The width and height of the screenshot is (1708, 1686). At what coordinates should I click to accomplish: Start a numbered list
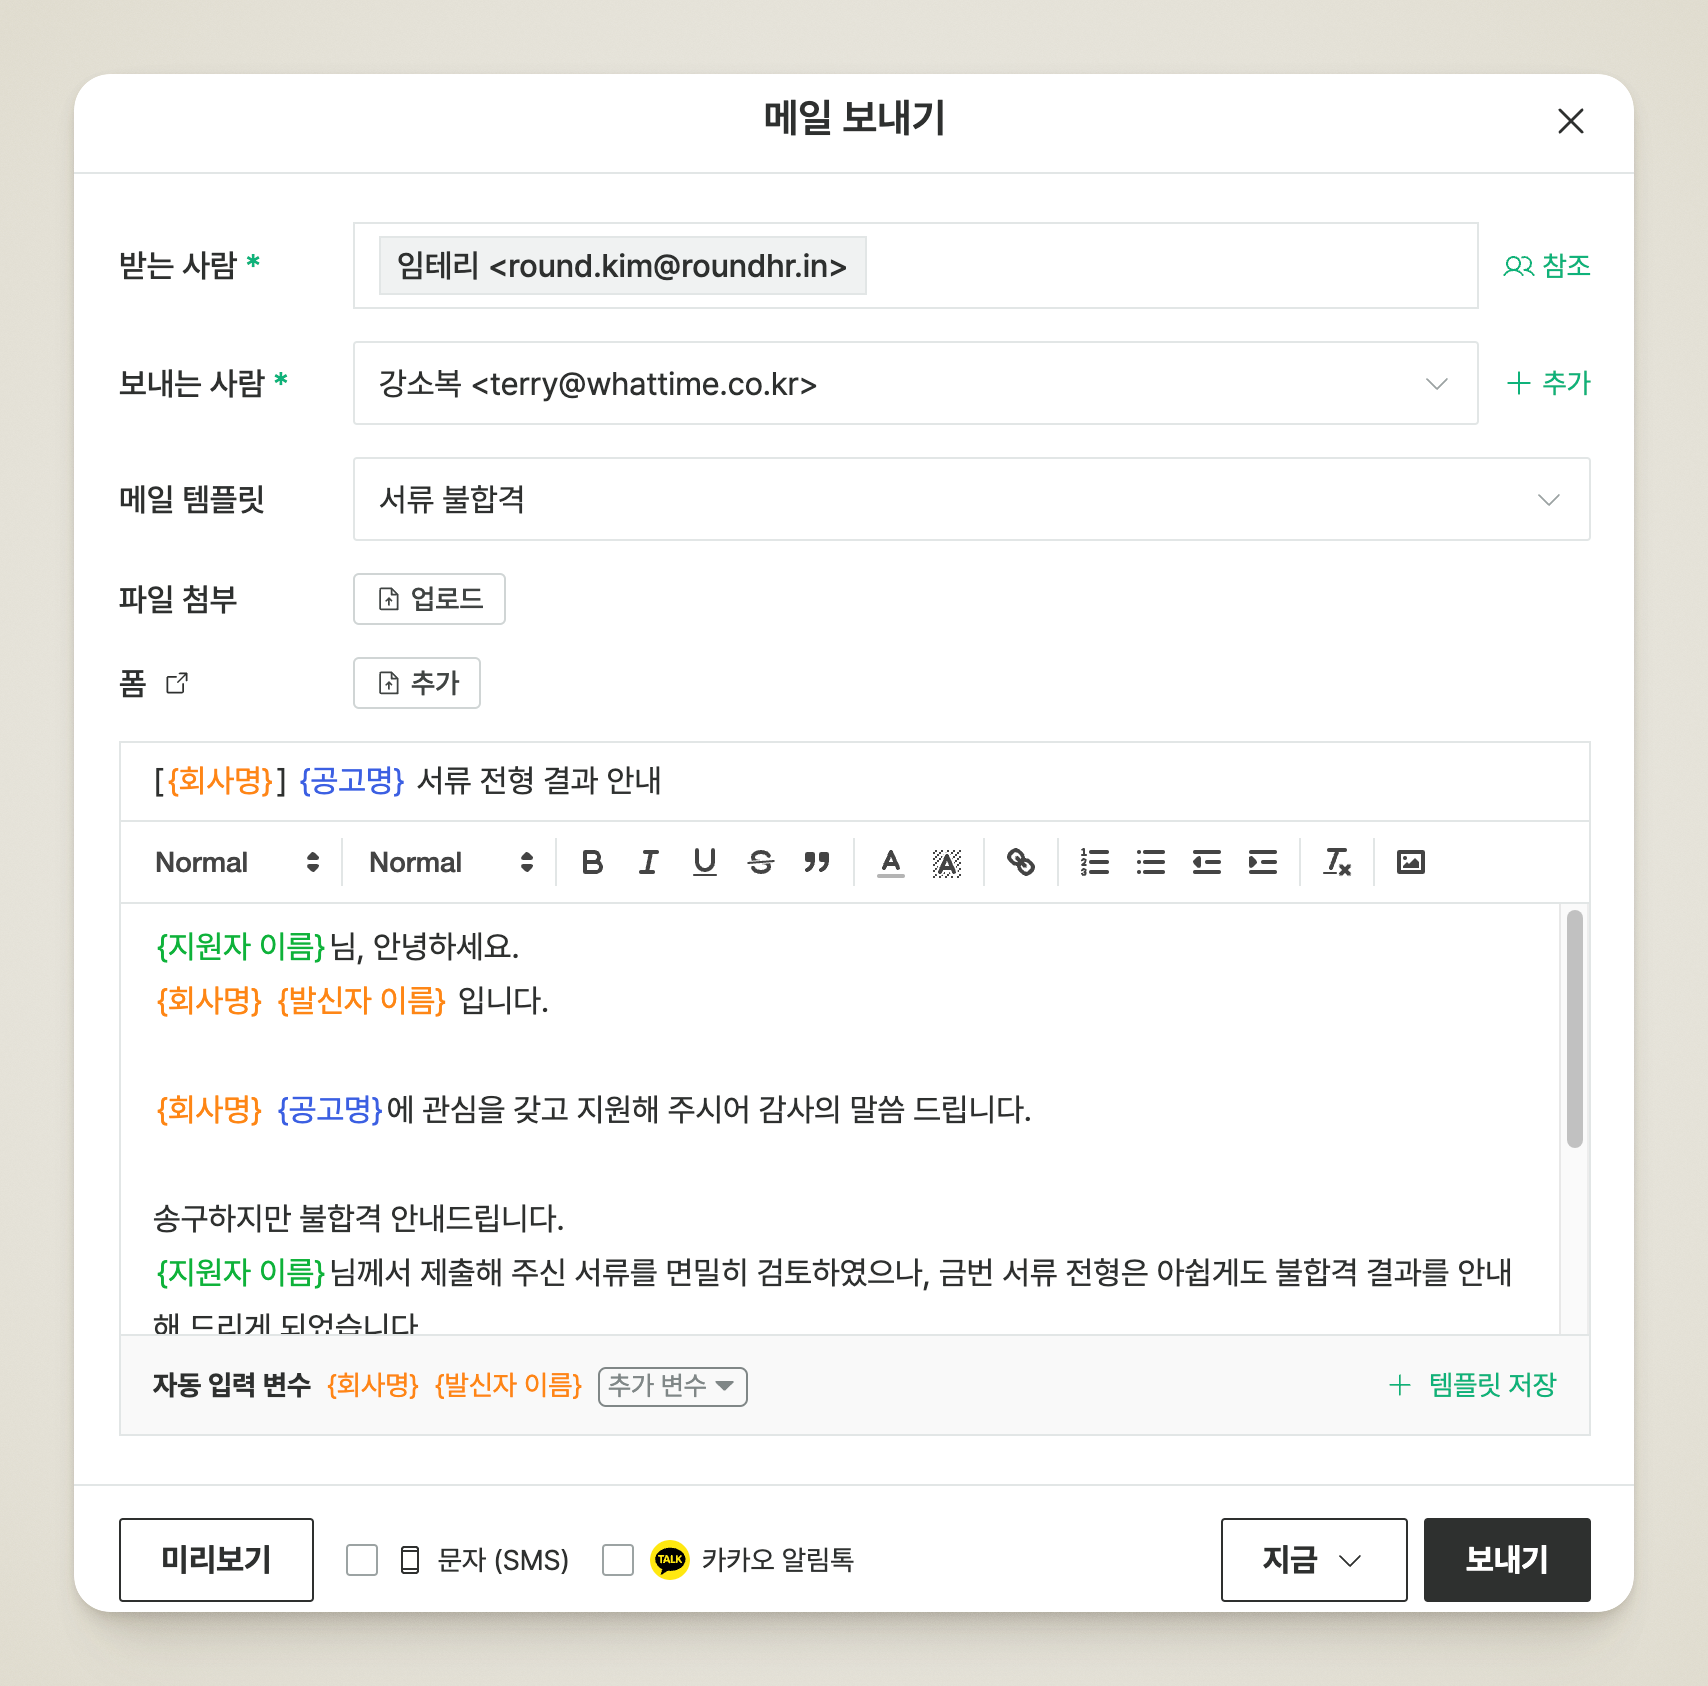point(1094,862)
